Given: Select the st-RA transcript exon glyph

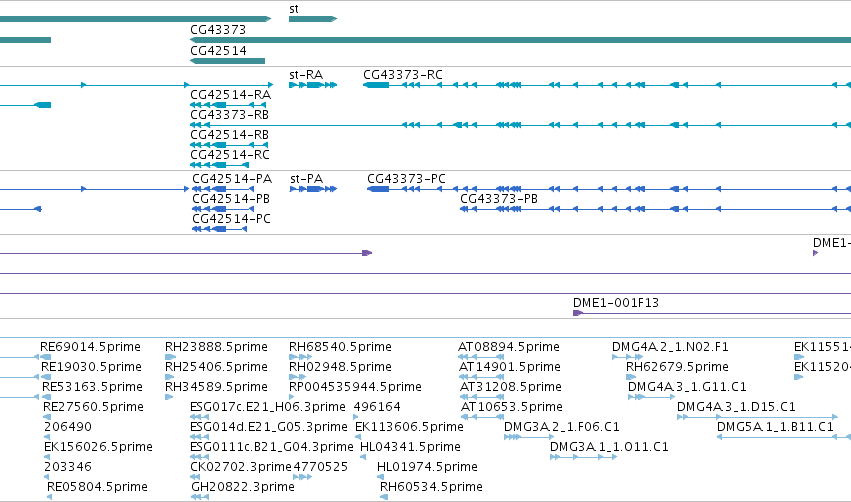Looking at the screenshot, I should 313,85.
